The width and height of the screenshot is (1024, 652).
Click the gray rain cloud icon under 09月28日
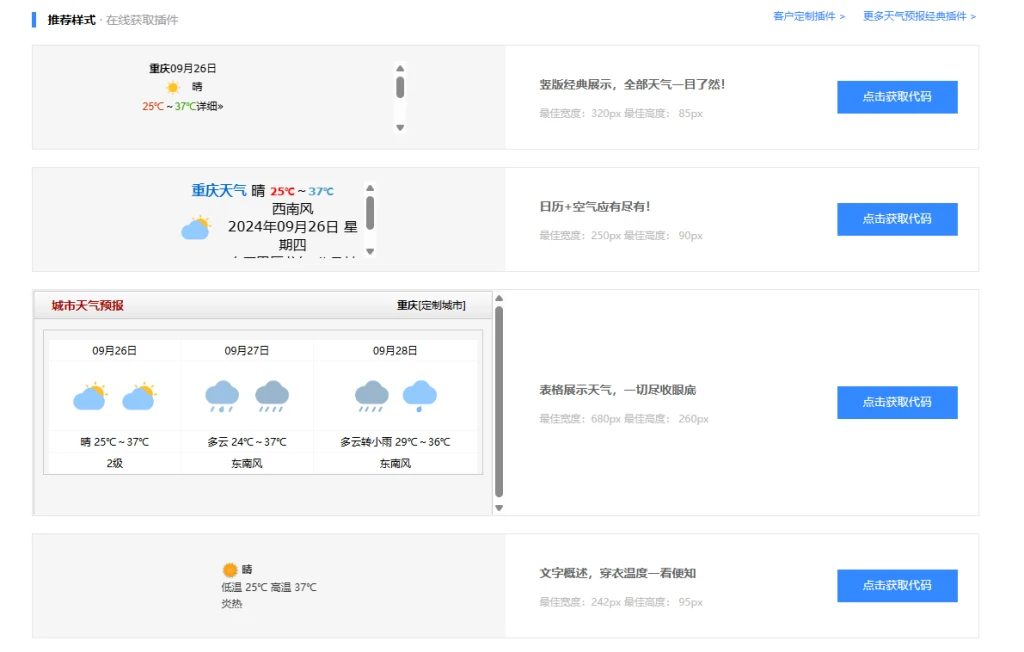point(372,396)
